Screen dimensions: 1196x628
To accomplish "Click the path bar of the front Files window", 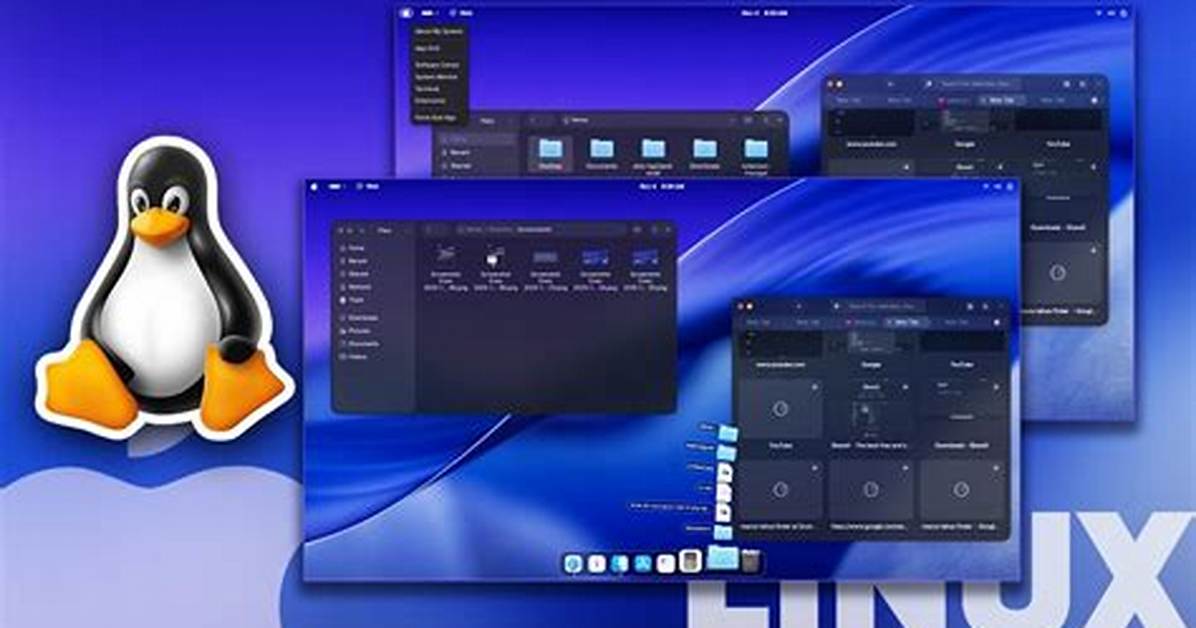I will pos(540,230).
